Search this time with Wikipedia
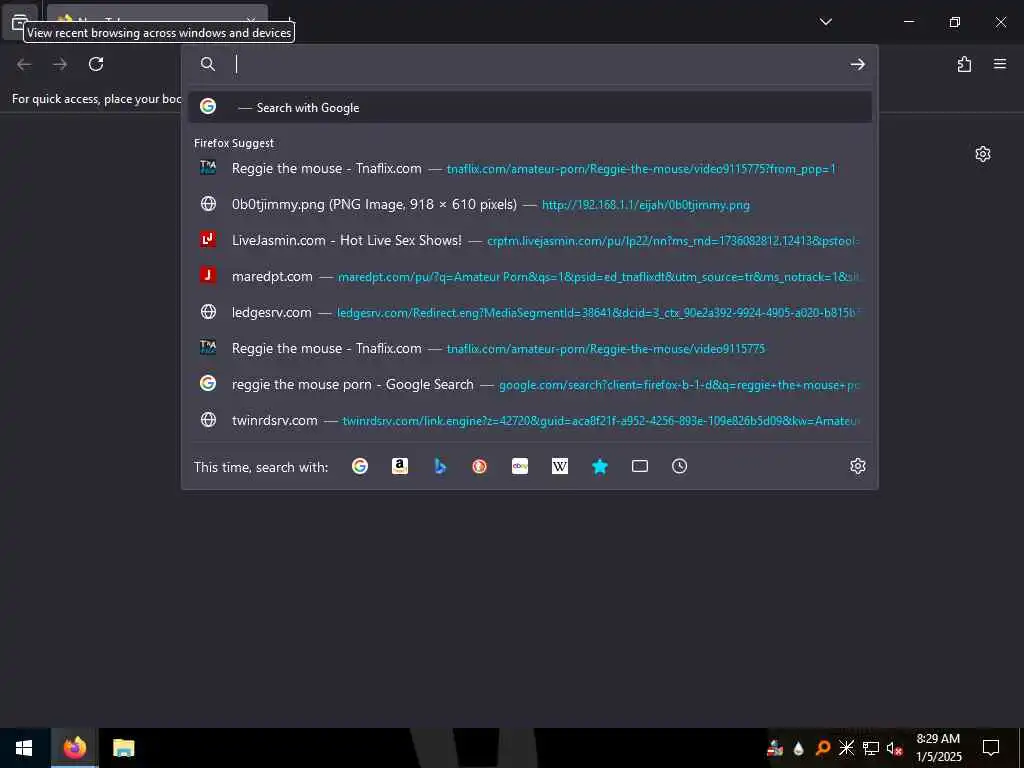The width and height of the screenshot is (1024, 768). [560, 466]
